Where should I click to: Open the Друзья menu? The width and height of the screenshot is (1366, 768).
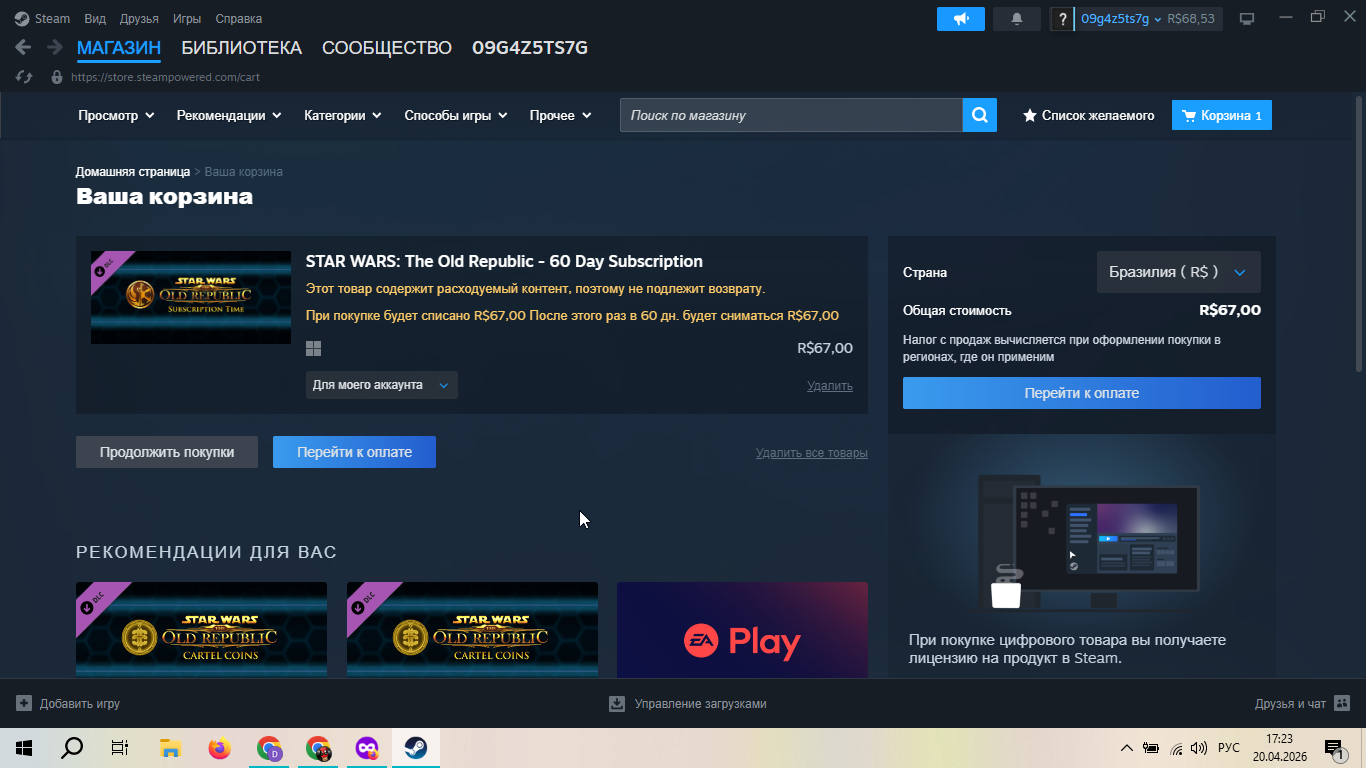tap(139, 19)
